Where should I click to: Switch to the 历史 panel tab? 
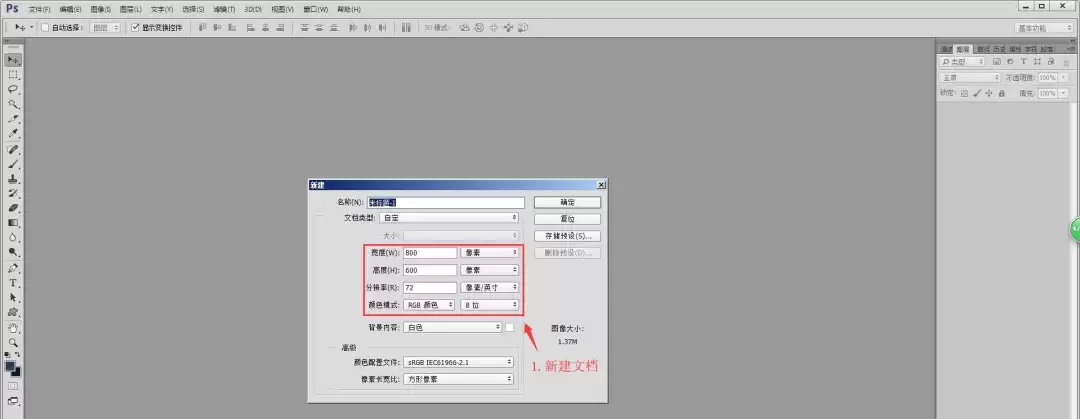pyautogui.click(x=999, y=50)
